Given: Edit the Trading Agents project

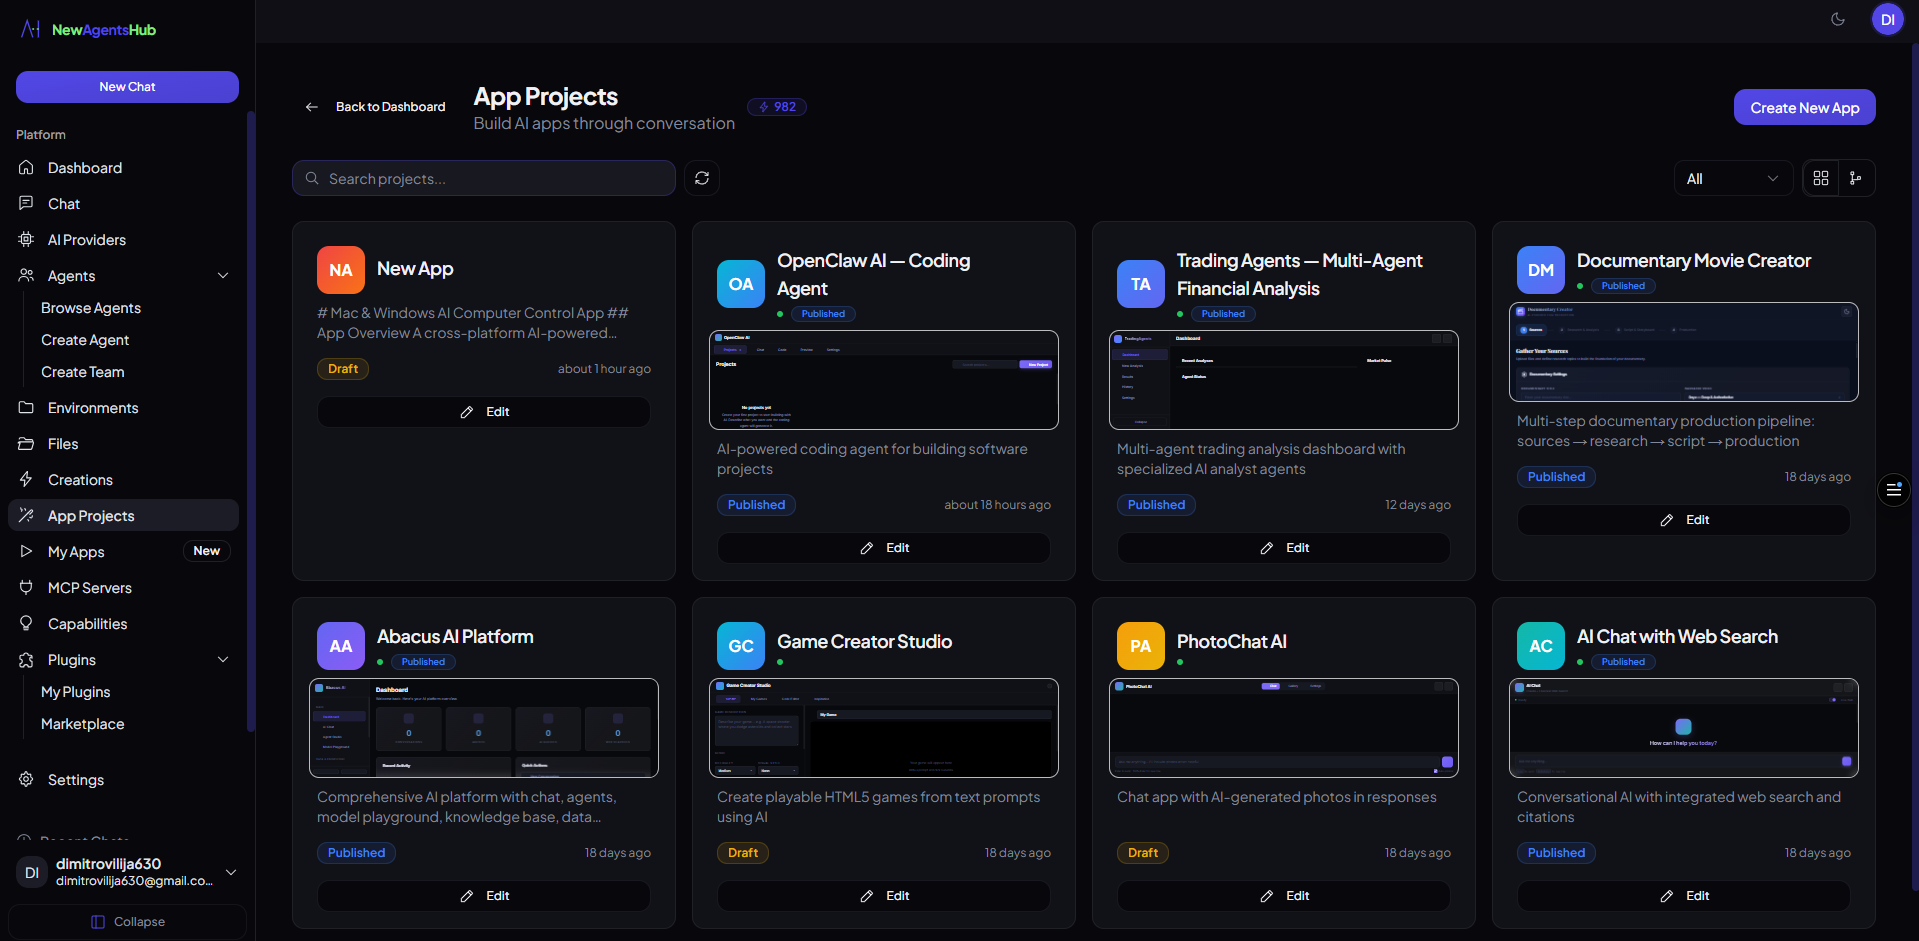Looking at the screenshot, I should [1284, 548].
